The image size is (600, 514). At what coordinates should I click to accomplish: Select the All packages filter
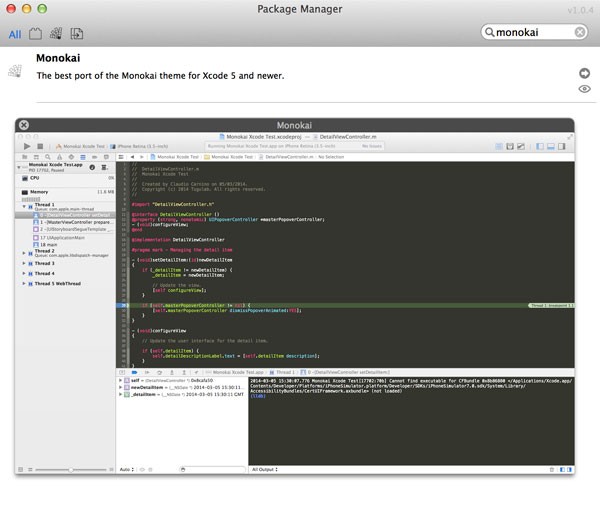point(15,34)
